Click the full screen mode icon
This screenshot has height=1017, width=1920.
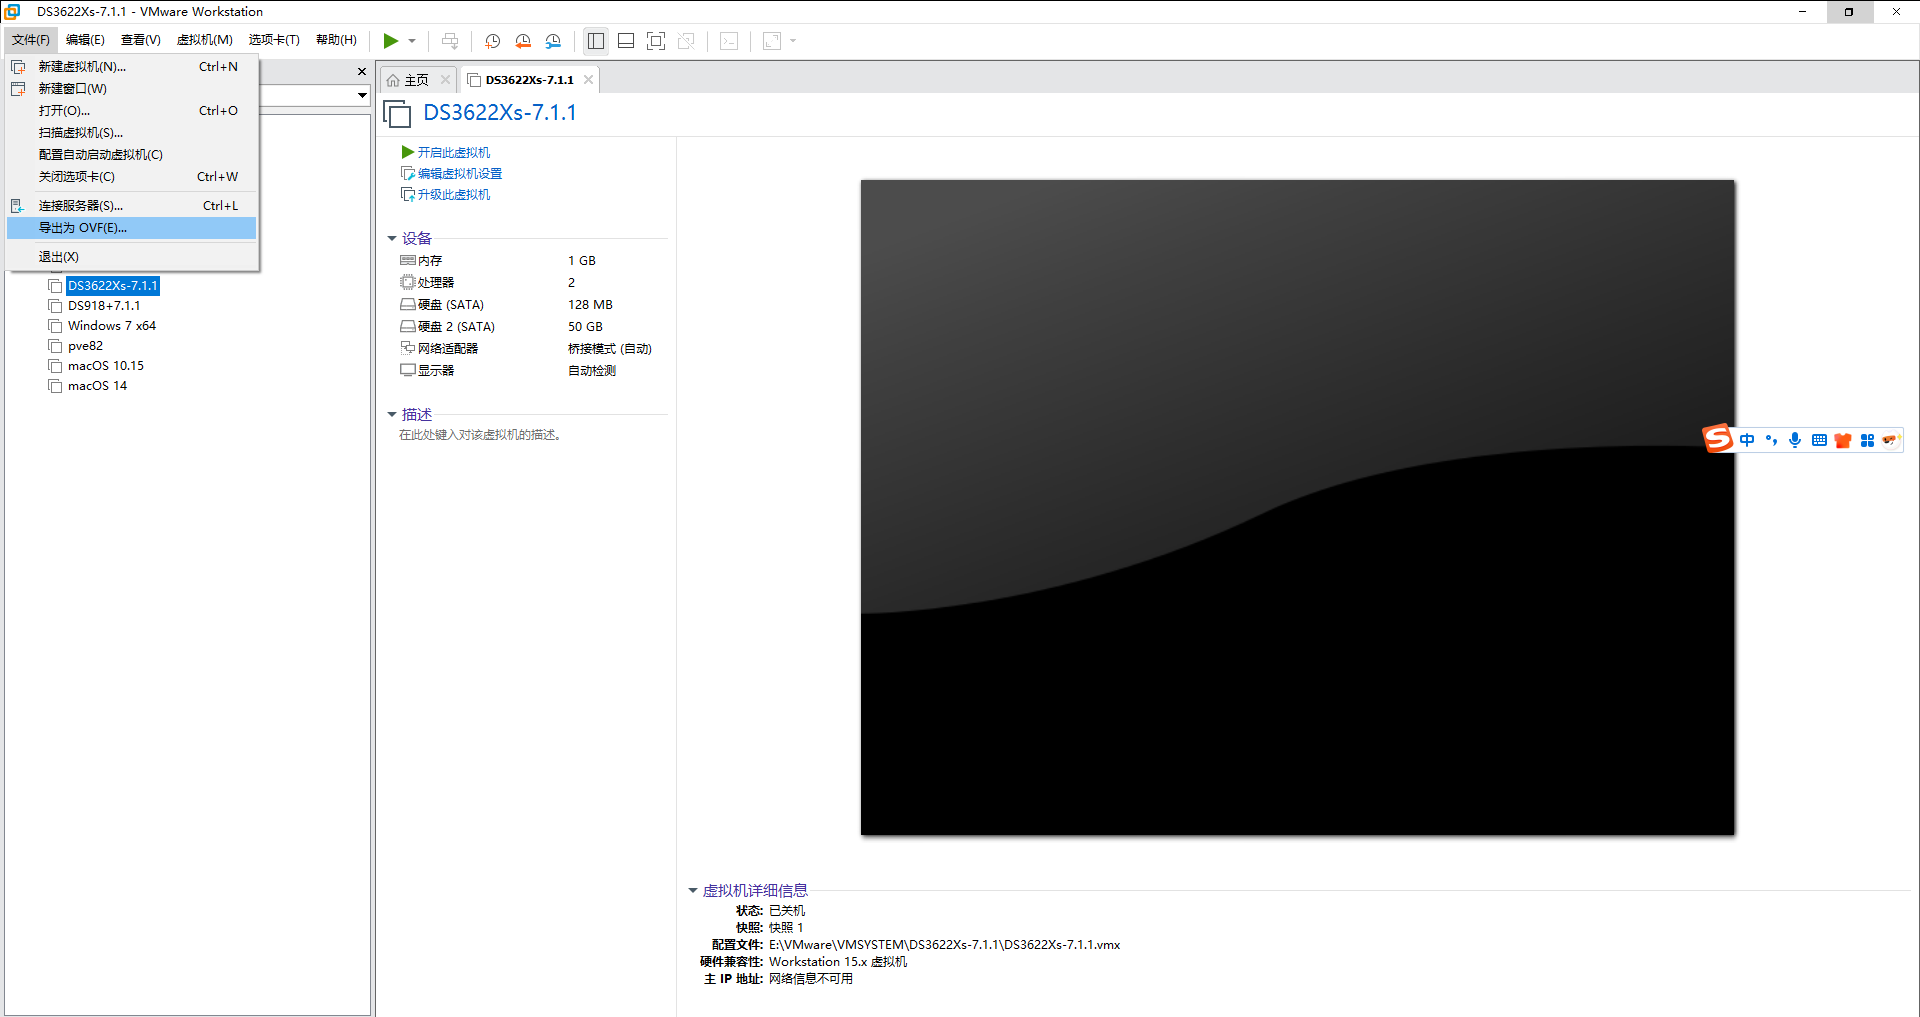coord(656,41)
